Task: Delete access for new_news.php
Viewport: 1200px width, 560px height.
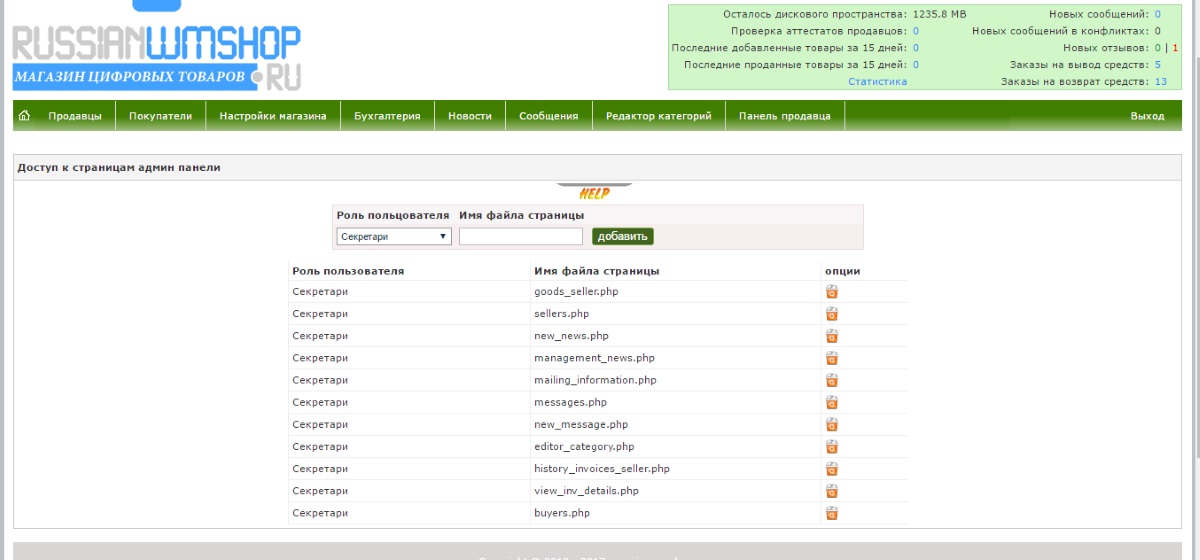Action: (x=831, y=336)
